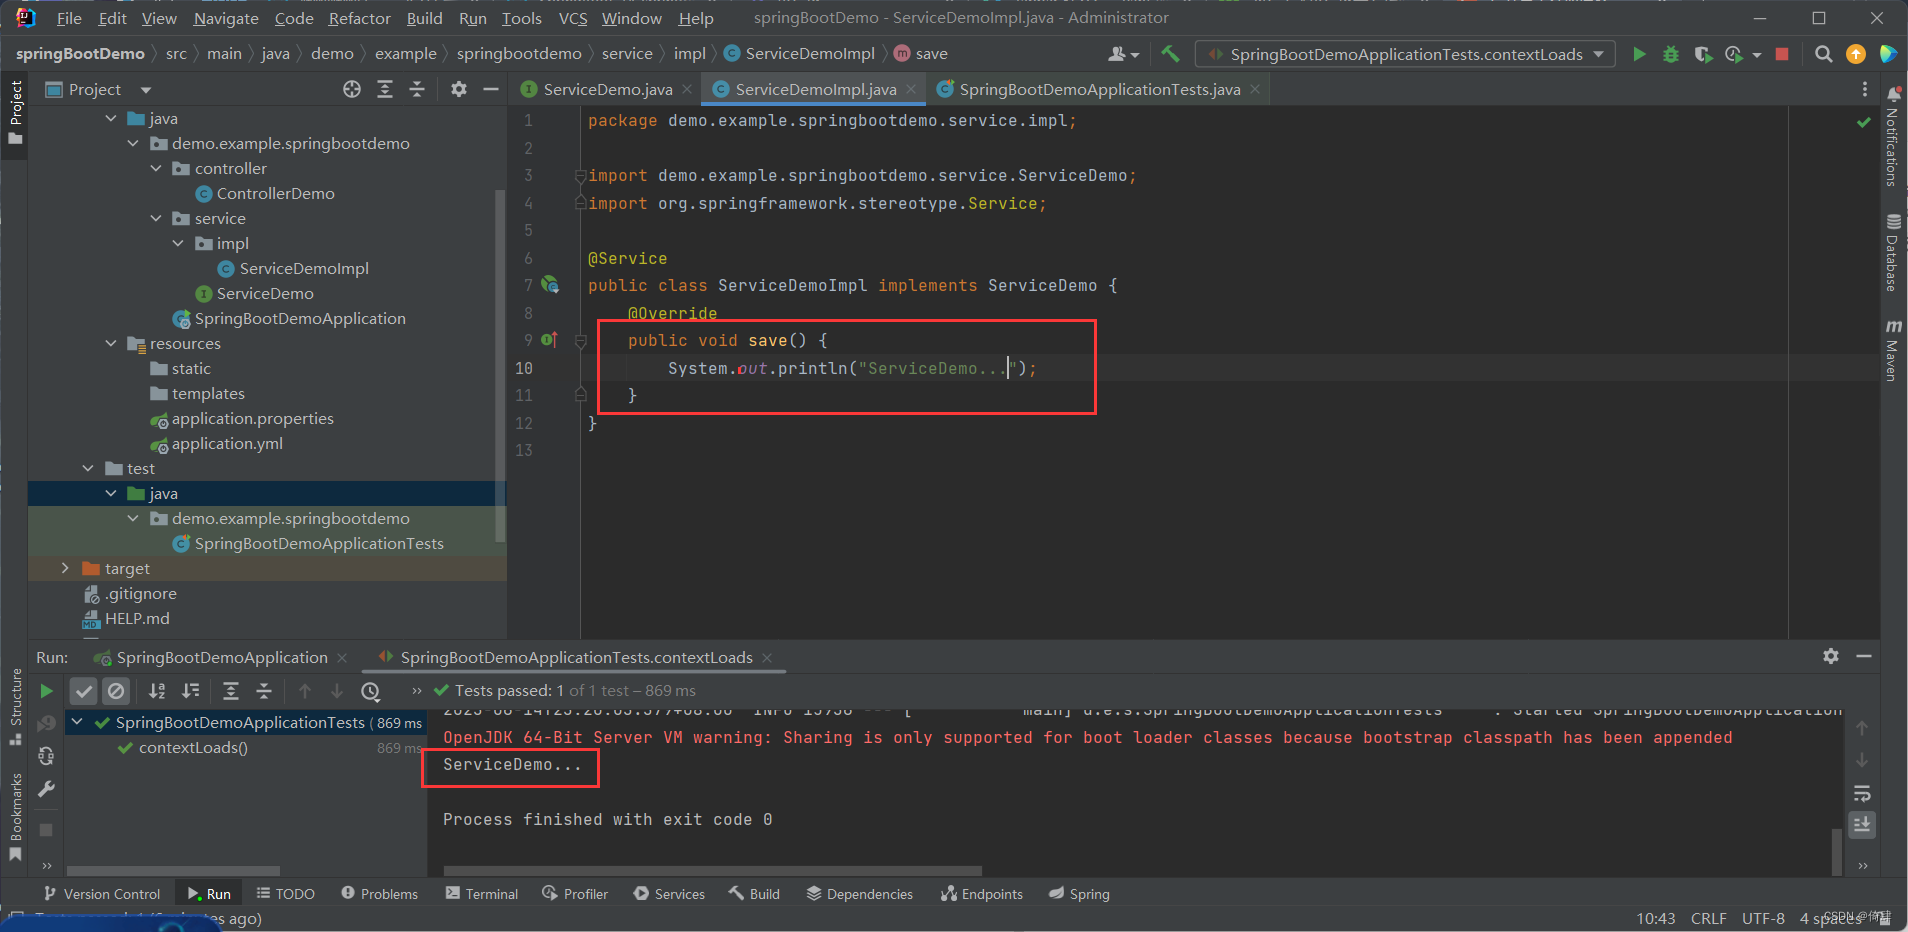Screen dimensions: 1908x932
Task: Collapse the test folder
Action: click(88, 468)
